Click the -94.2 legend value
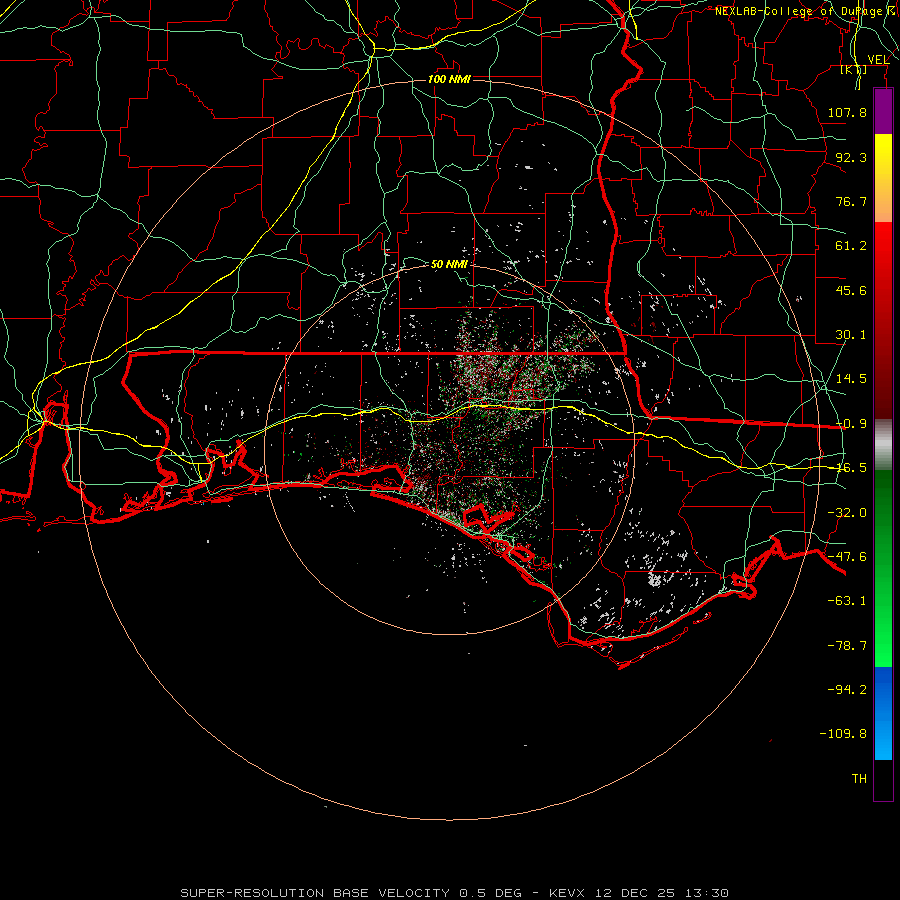Image resolution: width=900 pixels, height=900 pixels. [x=847, y=690]
